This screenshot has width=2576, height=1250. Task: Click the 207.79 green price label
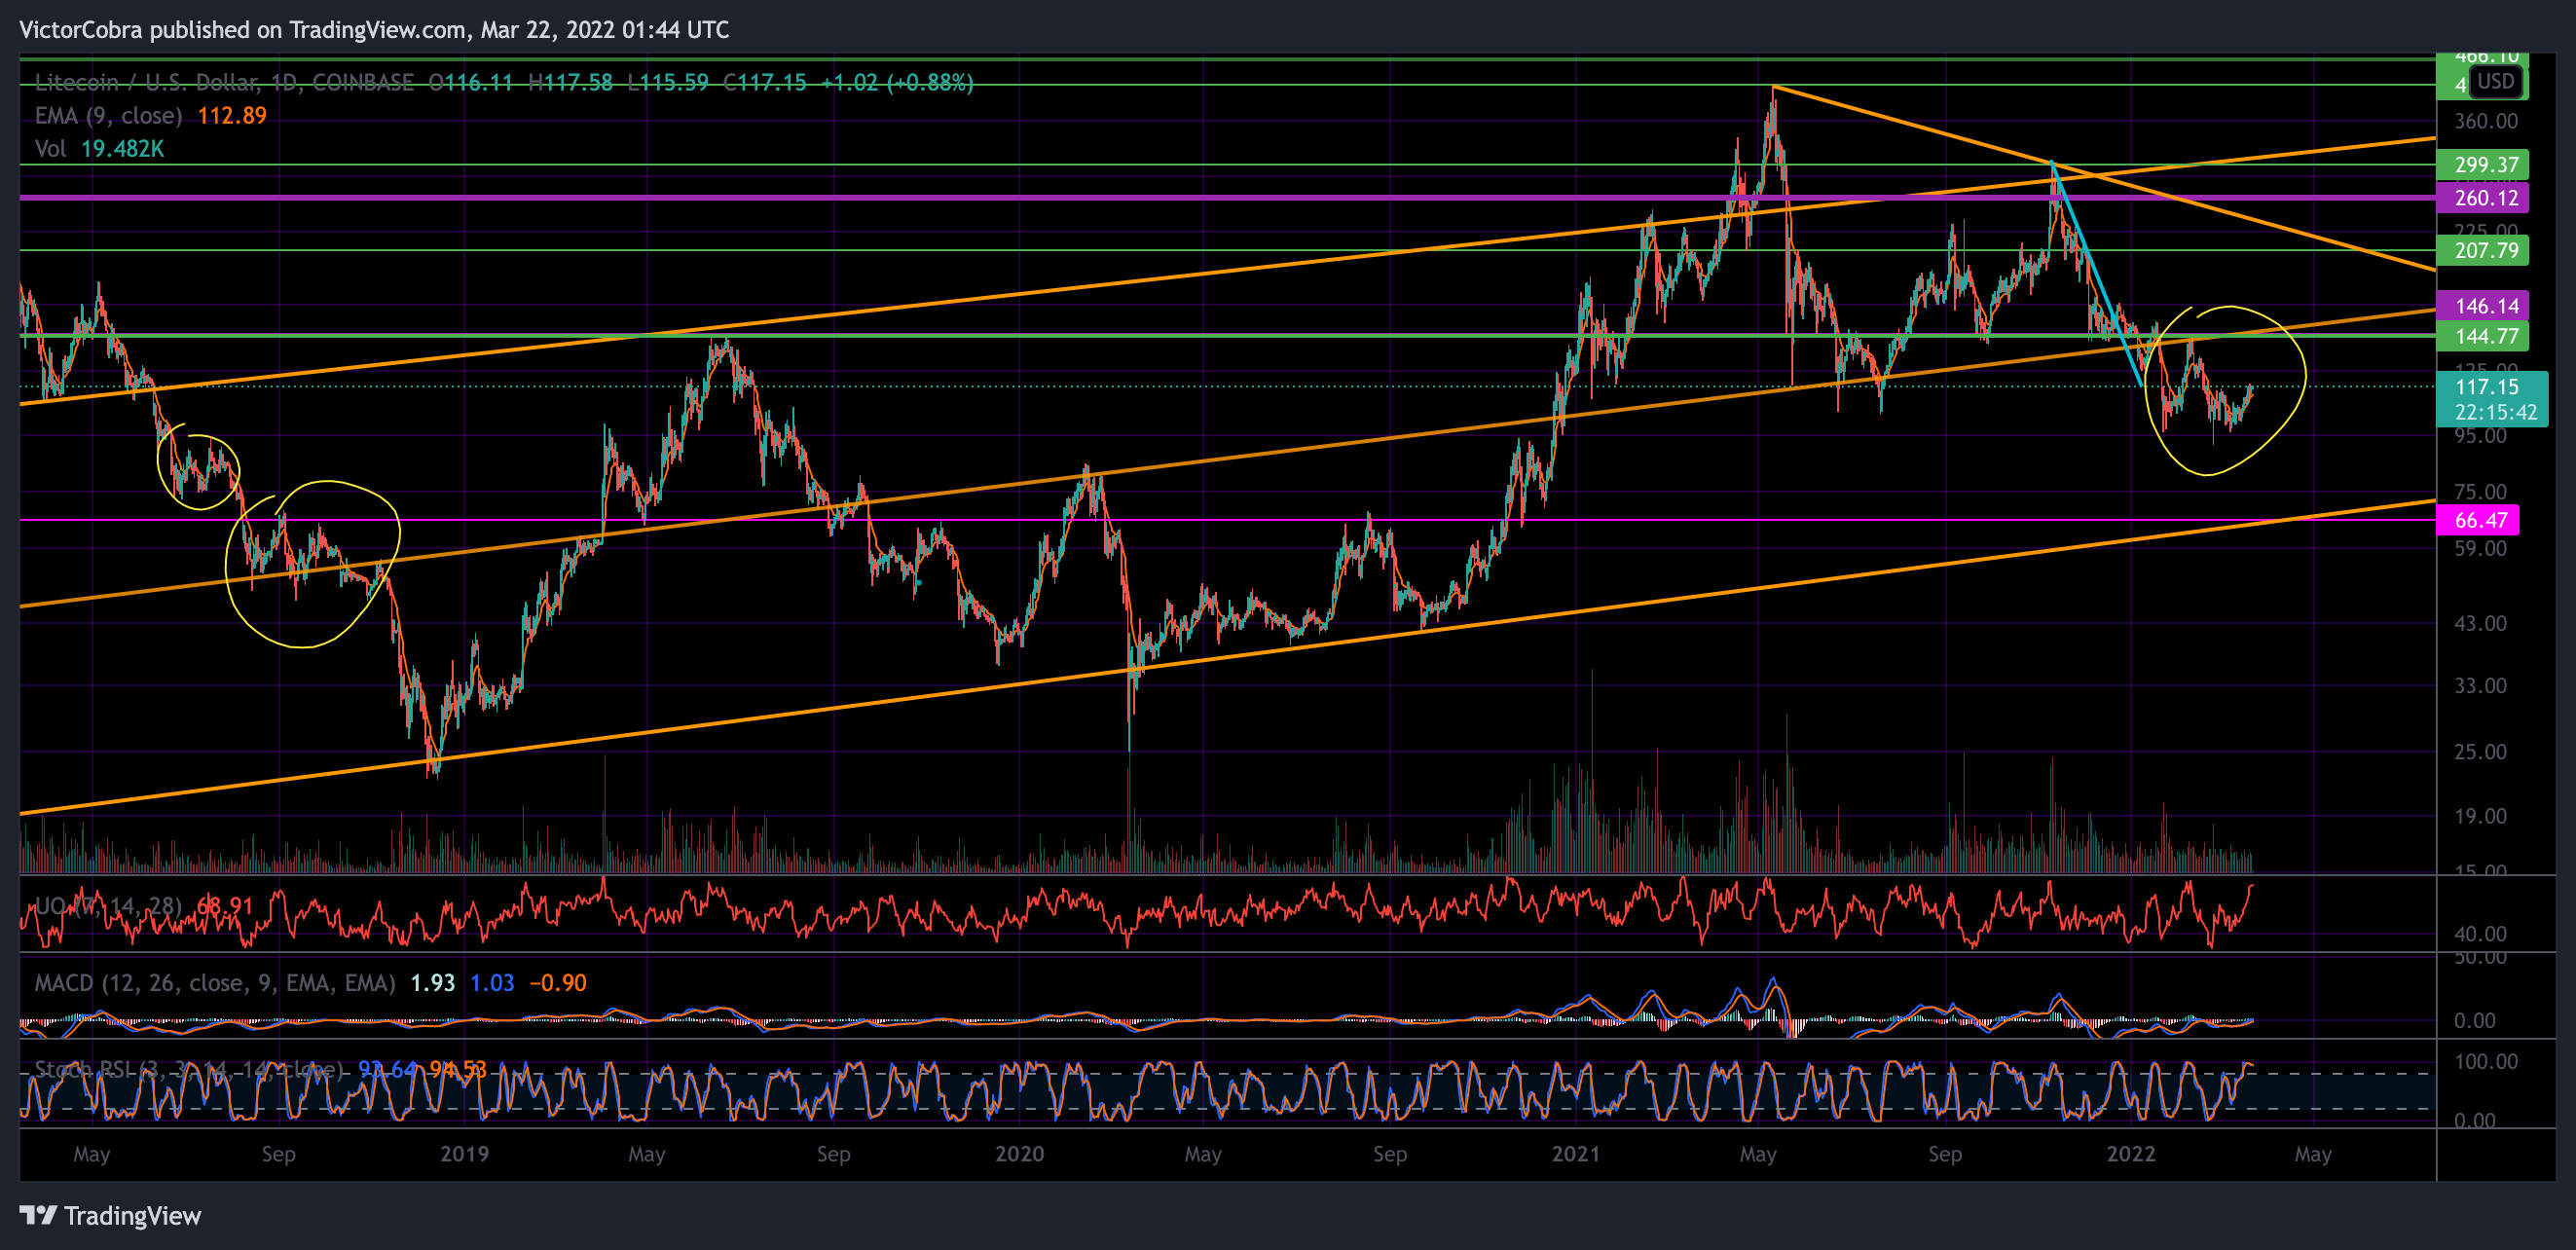(2483, 250)
